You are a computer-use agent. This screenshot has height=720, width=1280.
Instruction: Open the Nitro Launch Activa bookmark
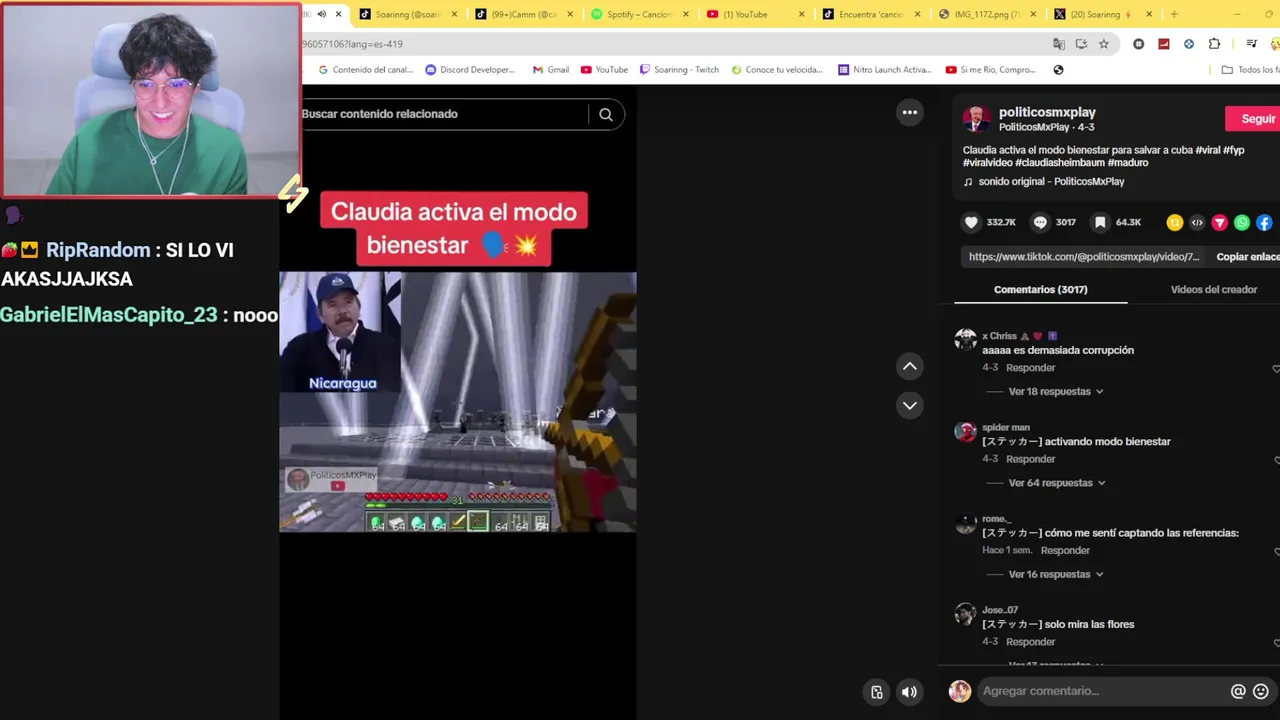click(x=884, y=70)
